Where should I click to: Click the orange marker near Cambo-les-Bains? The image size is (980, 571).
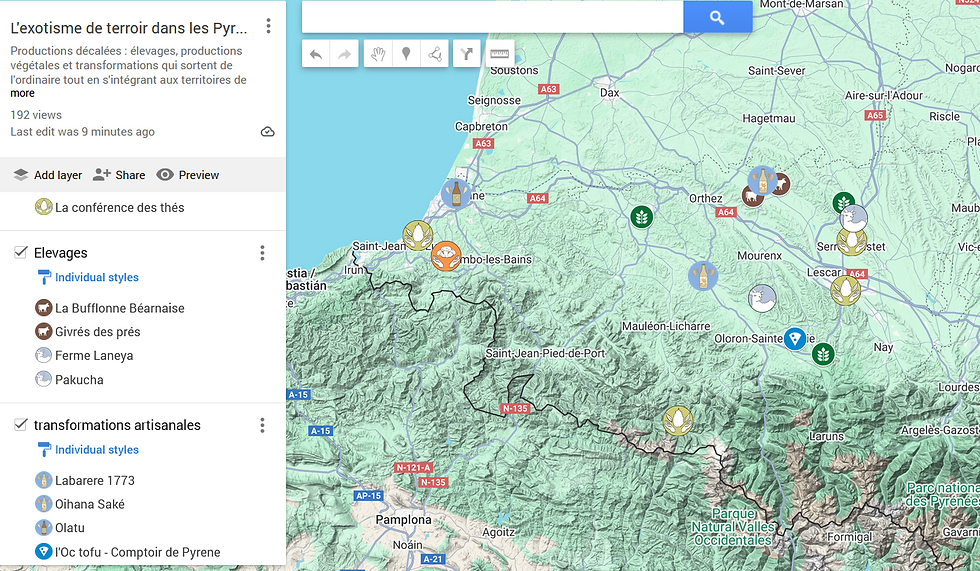pos(446,256)
